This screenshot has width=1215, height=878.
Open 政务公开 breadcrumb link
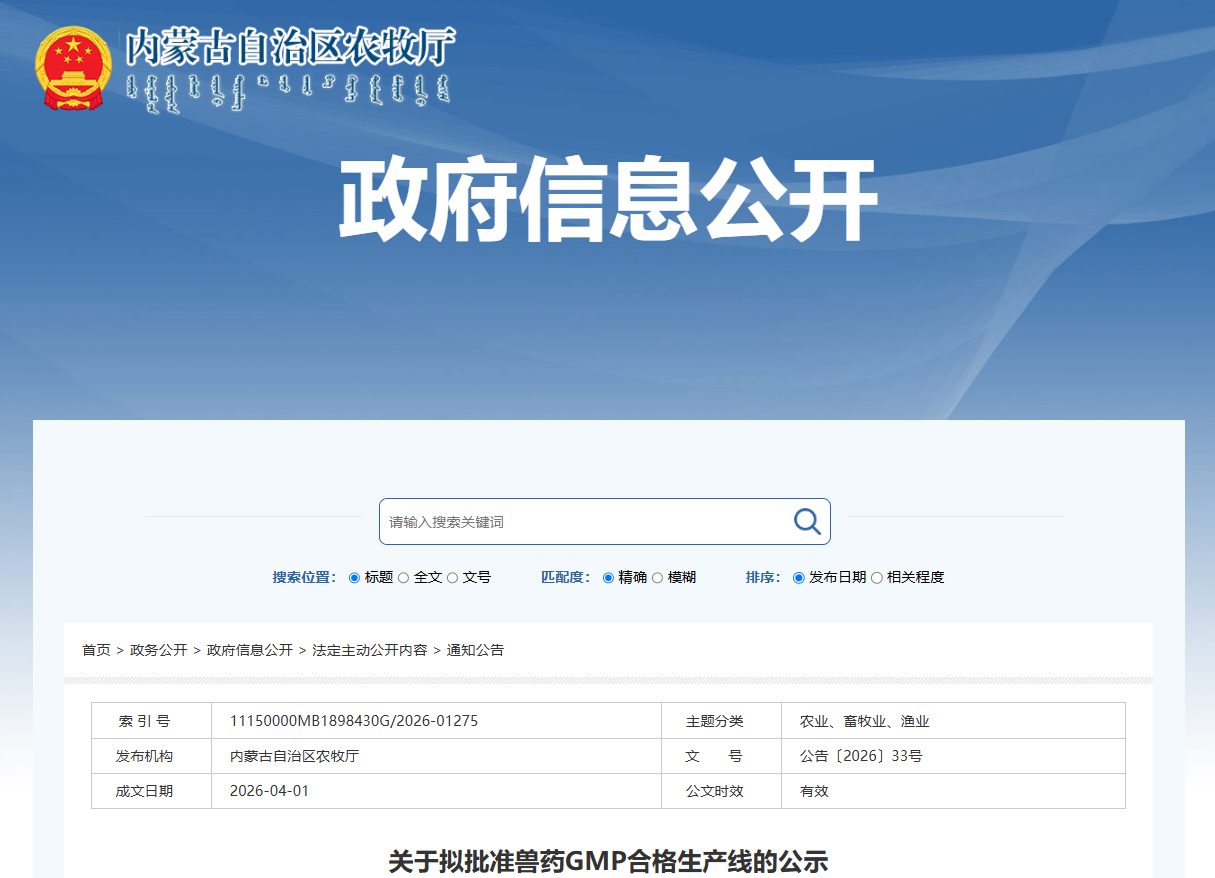(158, 650)
